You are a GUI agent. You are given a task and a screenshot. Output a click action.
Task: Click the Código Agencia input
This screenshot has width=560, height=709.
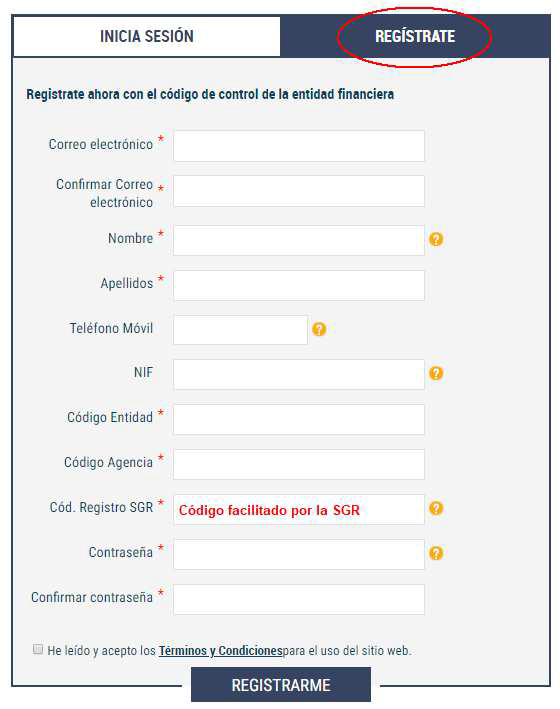click(x=299, y=464)
